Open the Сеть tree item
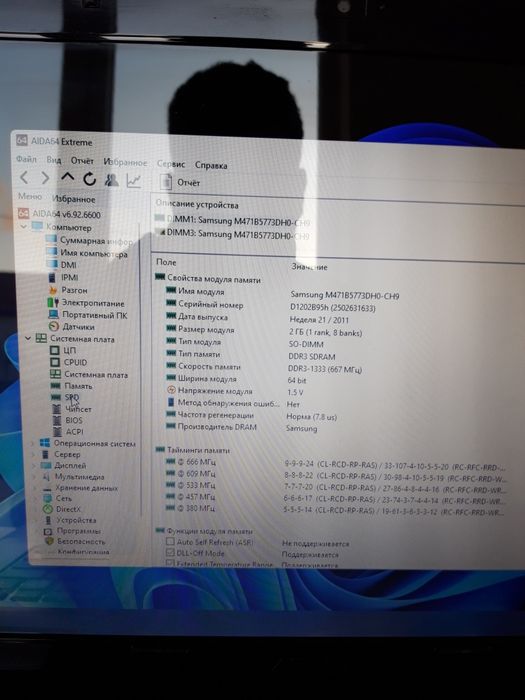Screen dimensions: 525x700 [57, 498]
